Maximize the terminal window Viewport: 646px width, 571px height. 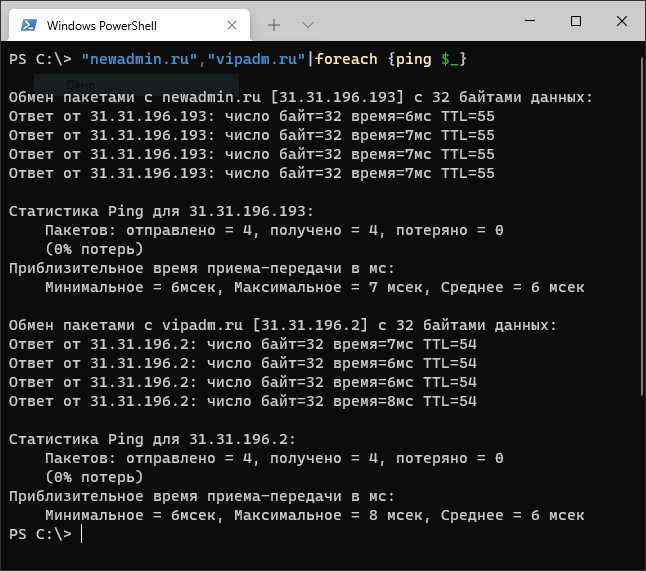pos(576,21)
